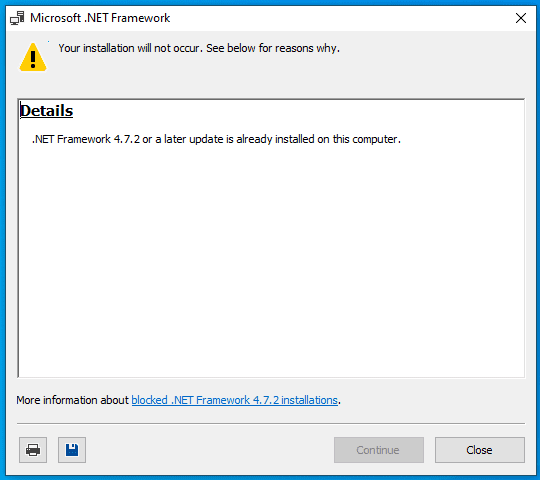
Task: Click the horizontal divider above the buttons
Action: point(271,424)
